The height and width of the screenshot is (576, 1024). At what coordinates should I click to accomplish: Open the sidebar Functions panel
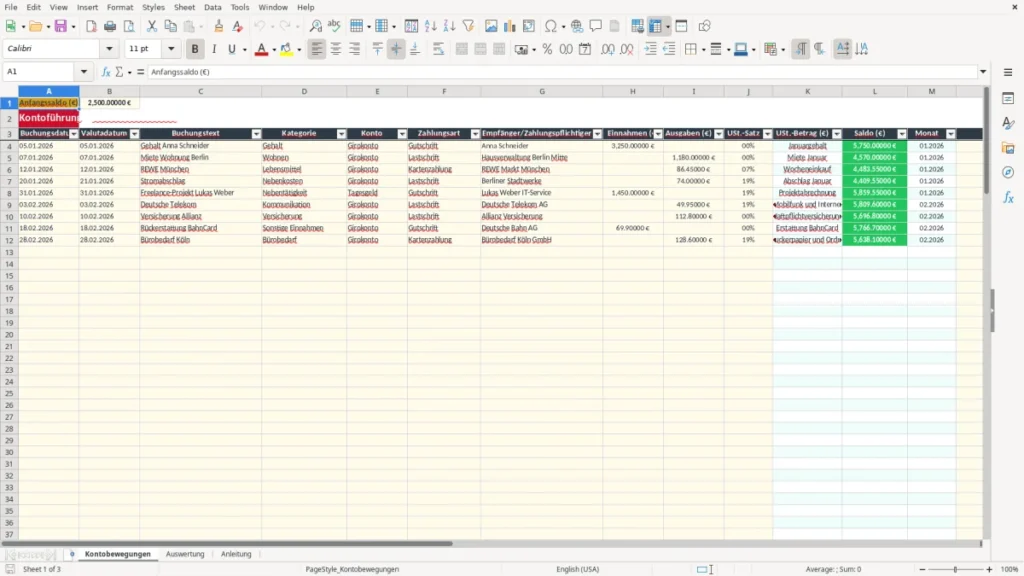pos(1008,198)
